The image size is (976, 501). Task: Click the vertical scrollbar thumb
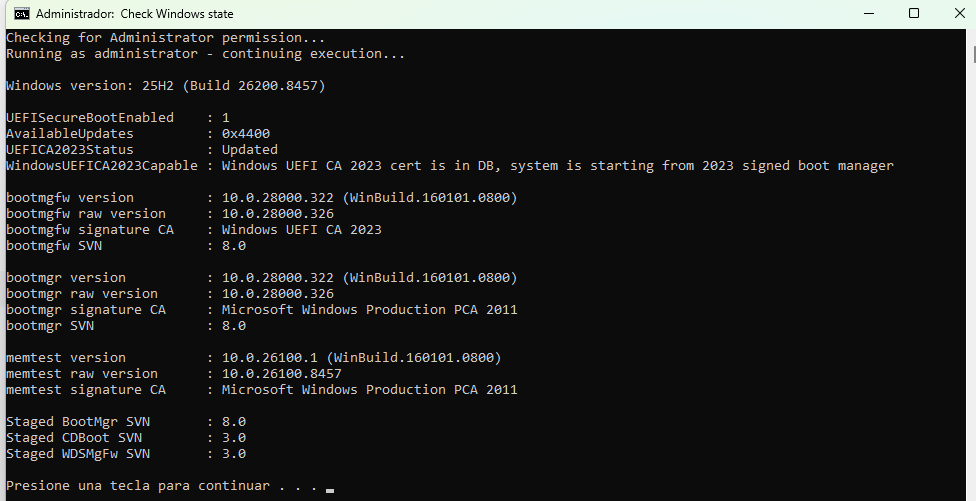coord(974,54)
